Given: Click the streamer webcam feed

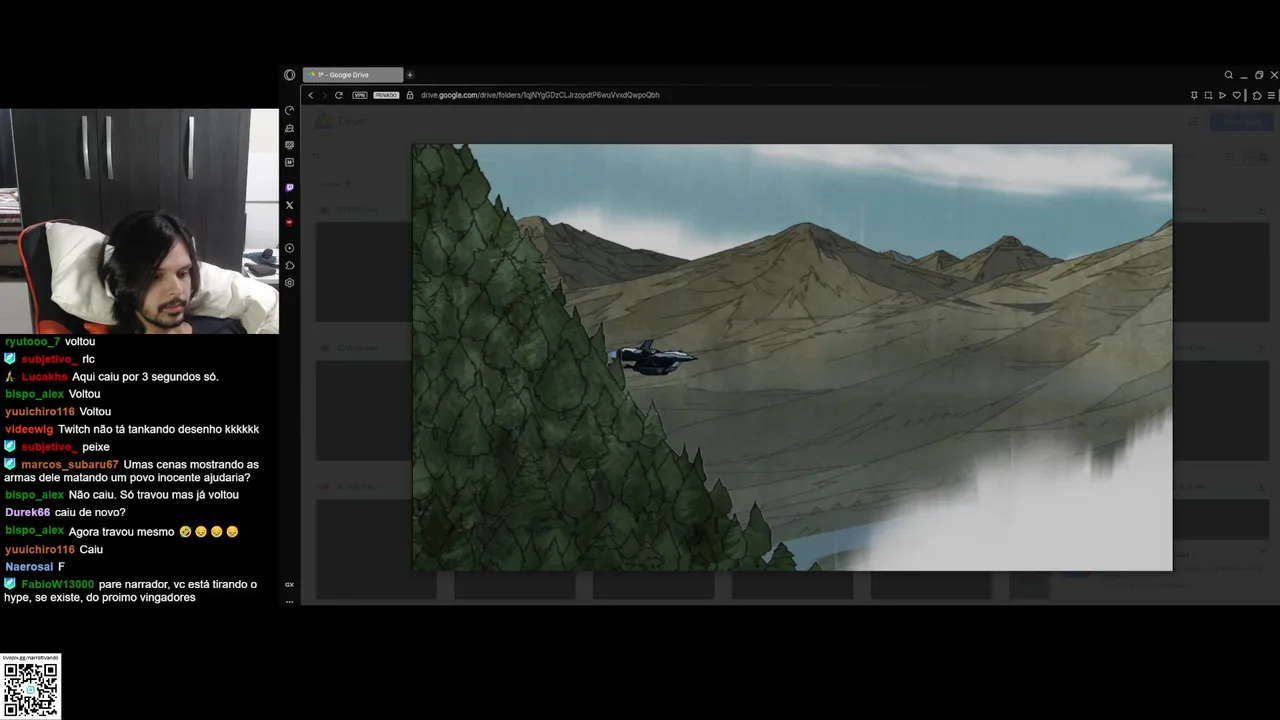Looking at the screenshot, I should click(x=139, y=221).
